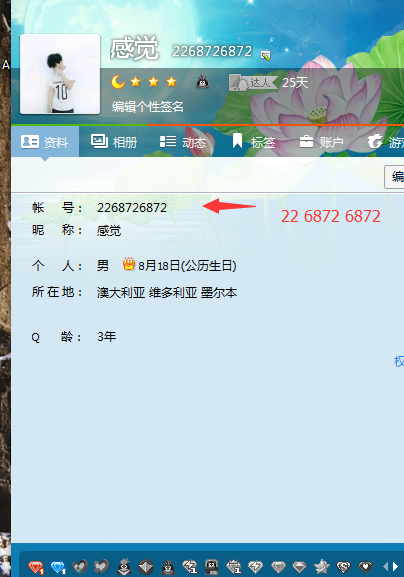Screen dimensions: 404x577
Task: Click the grey heart badge beside feathered penguin
Action: tap(102, 566)
